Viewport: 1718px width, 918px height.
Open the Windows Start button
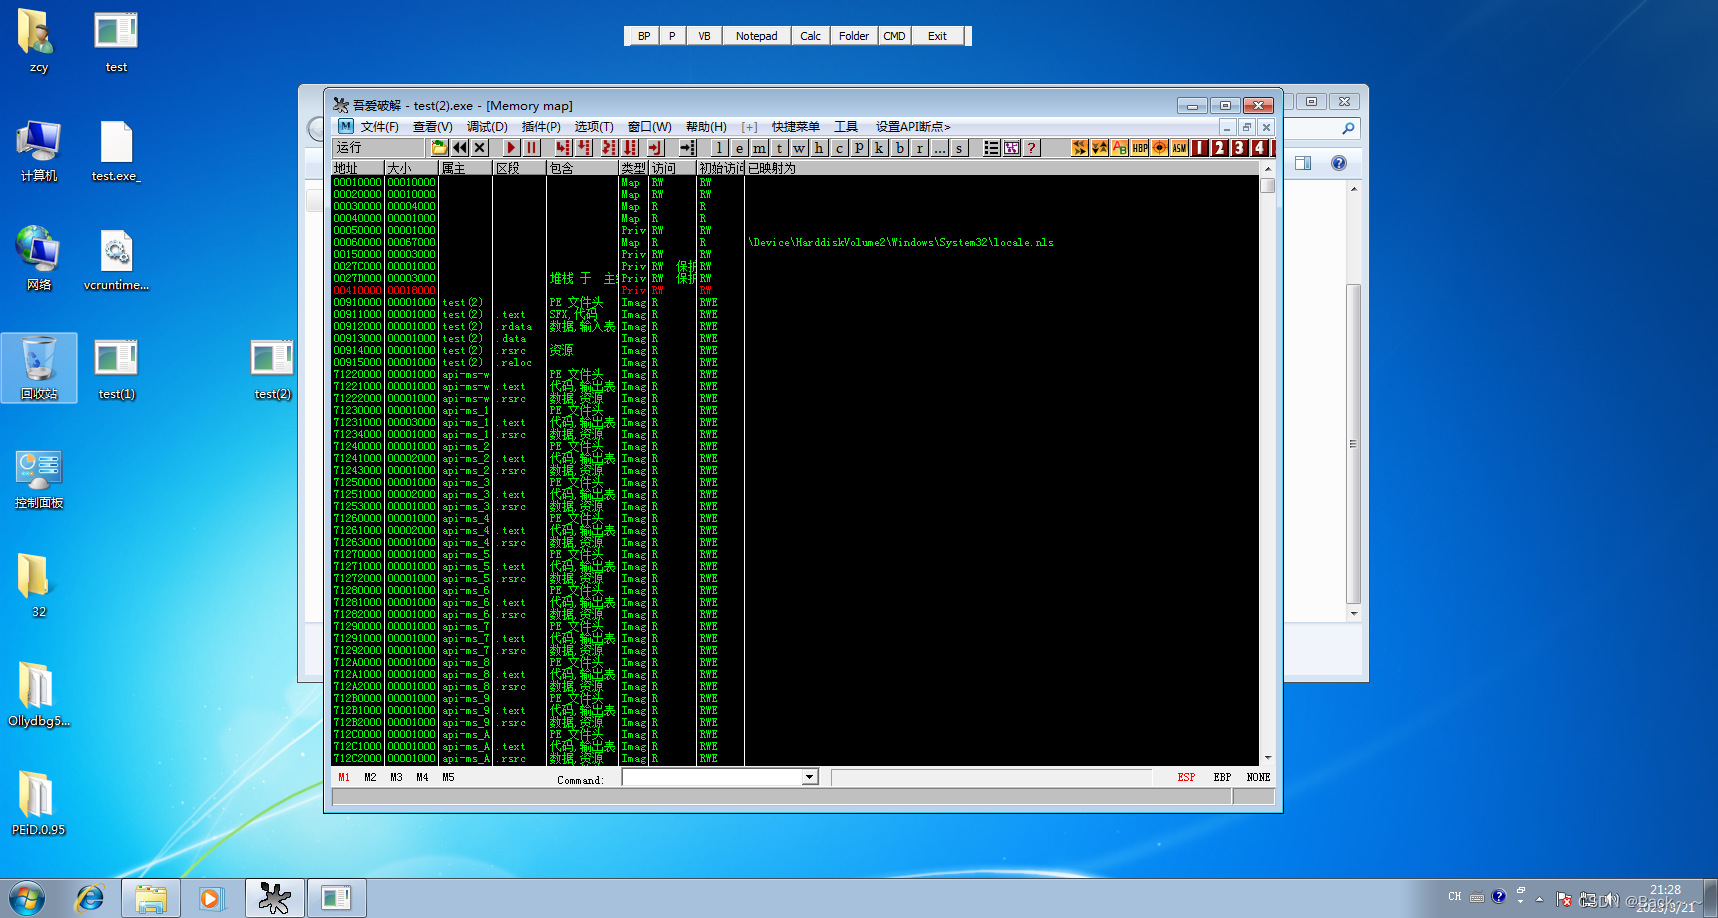[x=26, y=898]
